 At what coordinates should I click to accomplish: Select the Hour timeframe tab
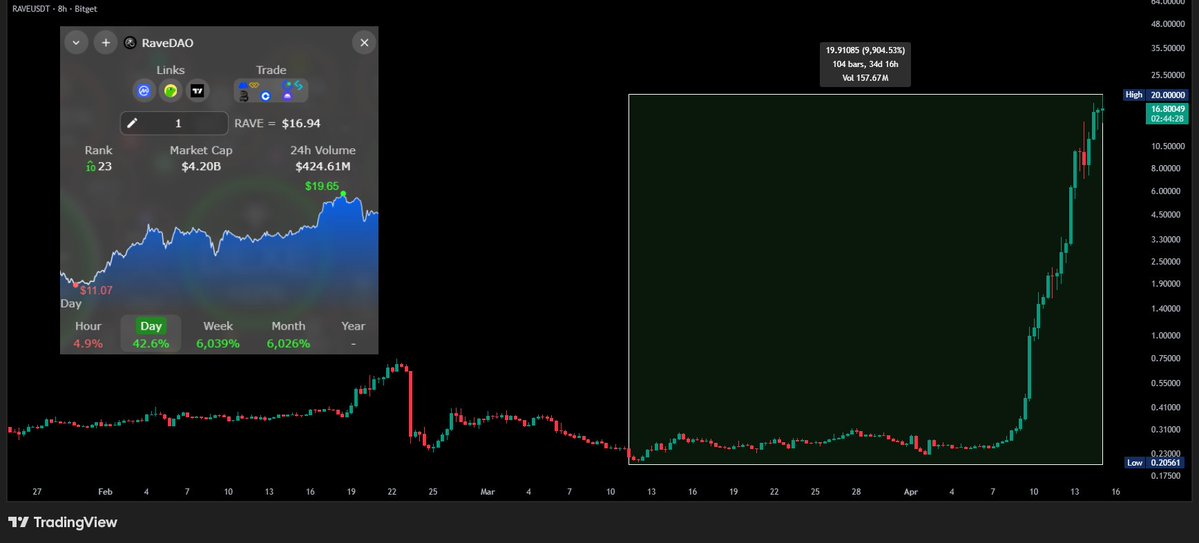[x=88, y=334]
